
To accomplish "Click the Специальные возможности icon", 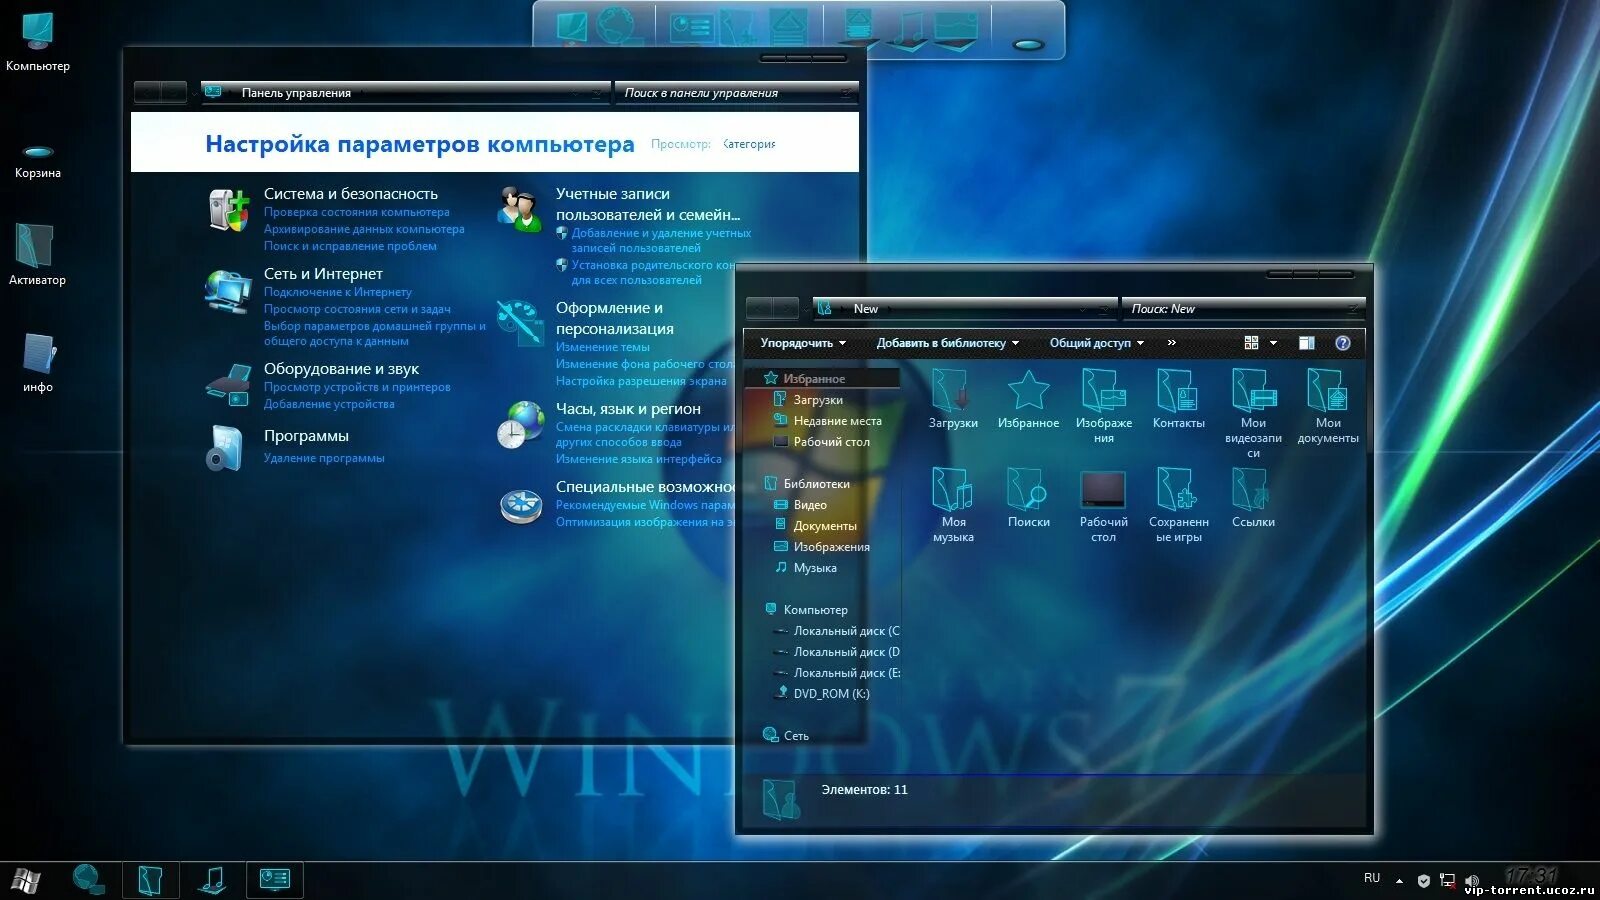I will point(520,505).
